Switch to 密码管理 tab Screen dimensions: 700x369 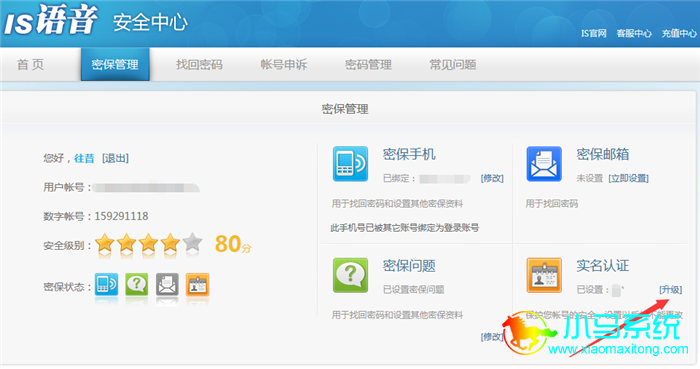click(x=368, y=65)
